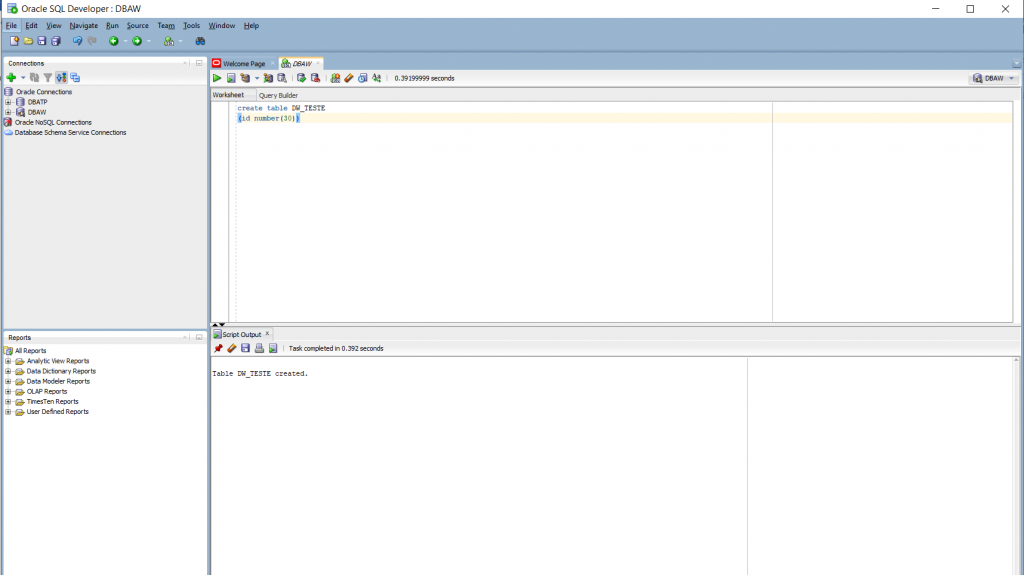Save the Script Output with disk icon
The width and height of the screenshot is (1024, 575).
[x=246, y=348]
